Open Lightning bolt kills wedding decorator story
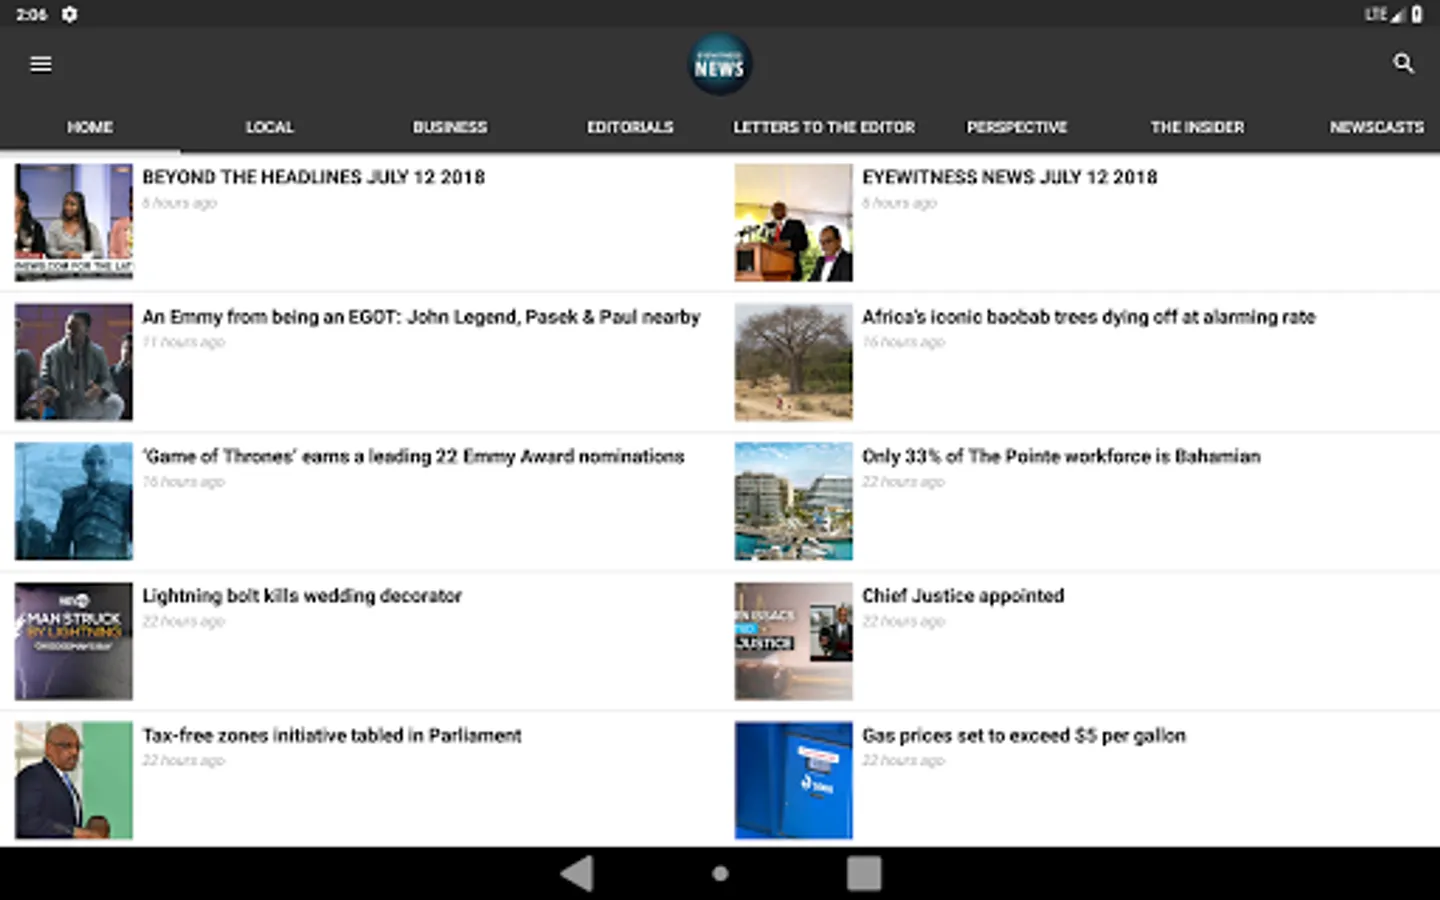The width and height of the screenshot is (1440, 900). pyautogui.click(x=302, y=596)
